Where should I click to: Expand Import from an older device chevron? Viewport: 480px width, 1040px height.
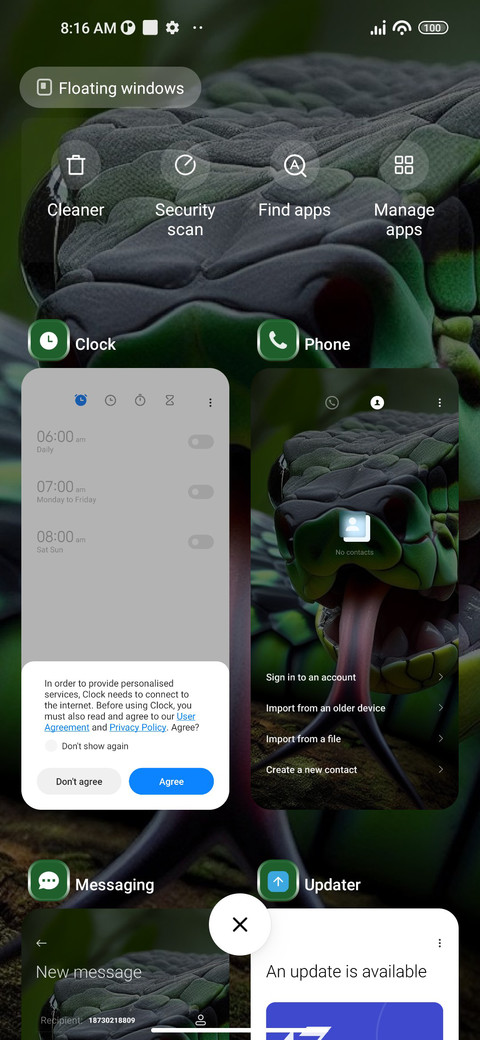441,708
